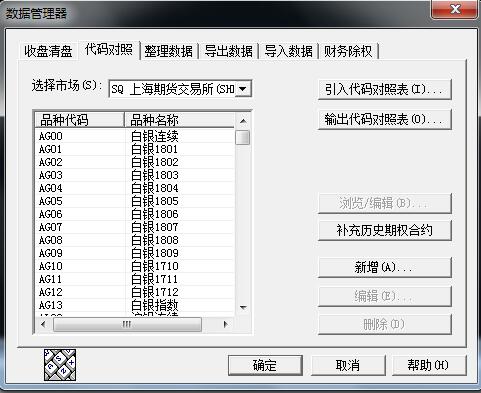Click the 新增(A) button
Viewport: 481px width, 393px height.
(x=385, y=267)
